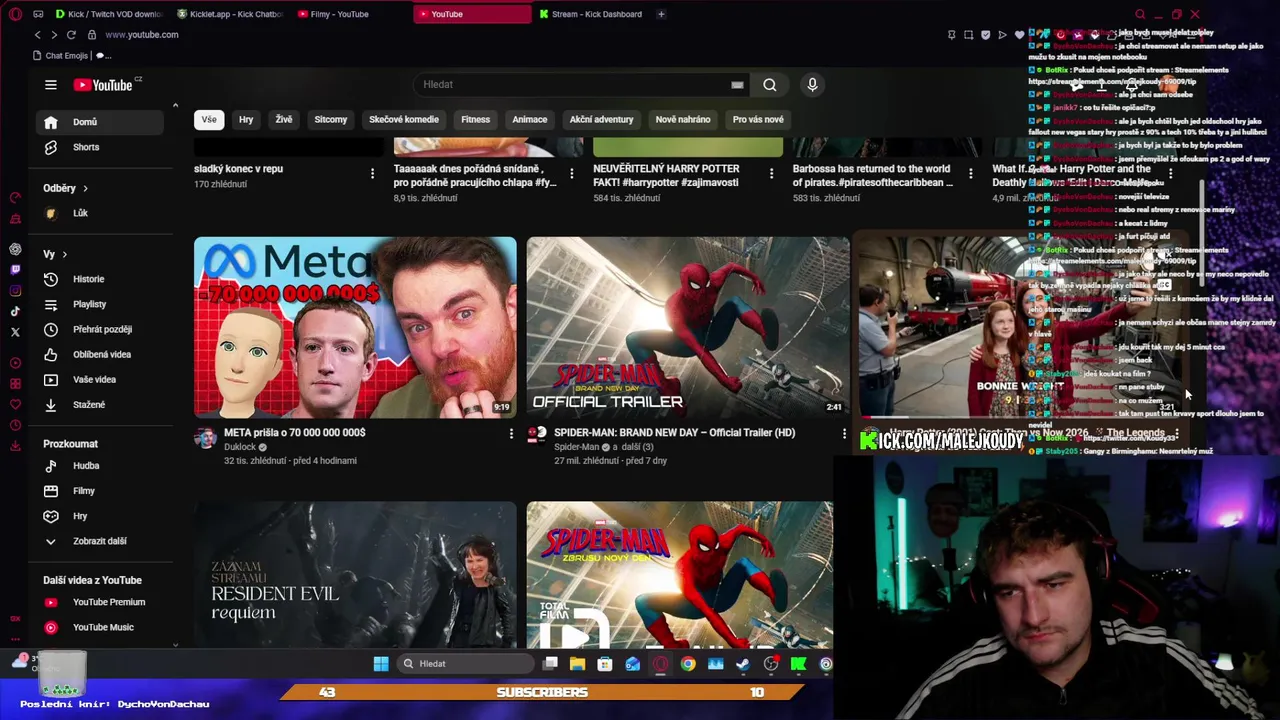Click the Spider-Man channel name under the trailer
This screenshot has width=1280, height=720.
(x=576, y=447)
